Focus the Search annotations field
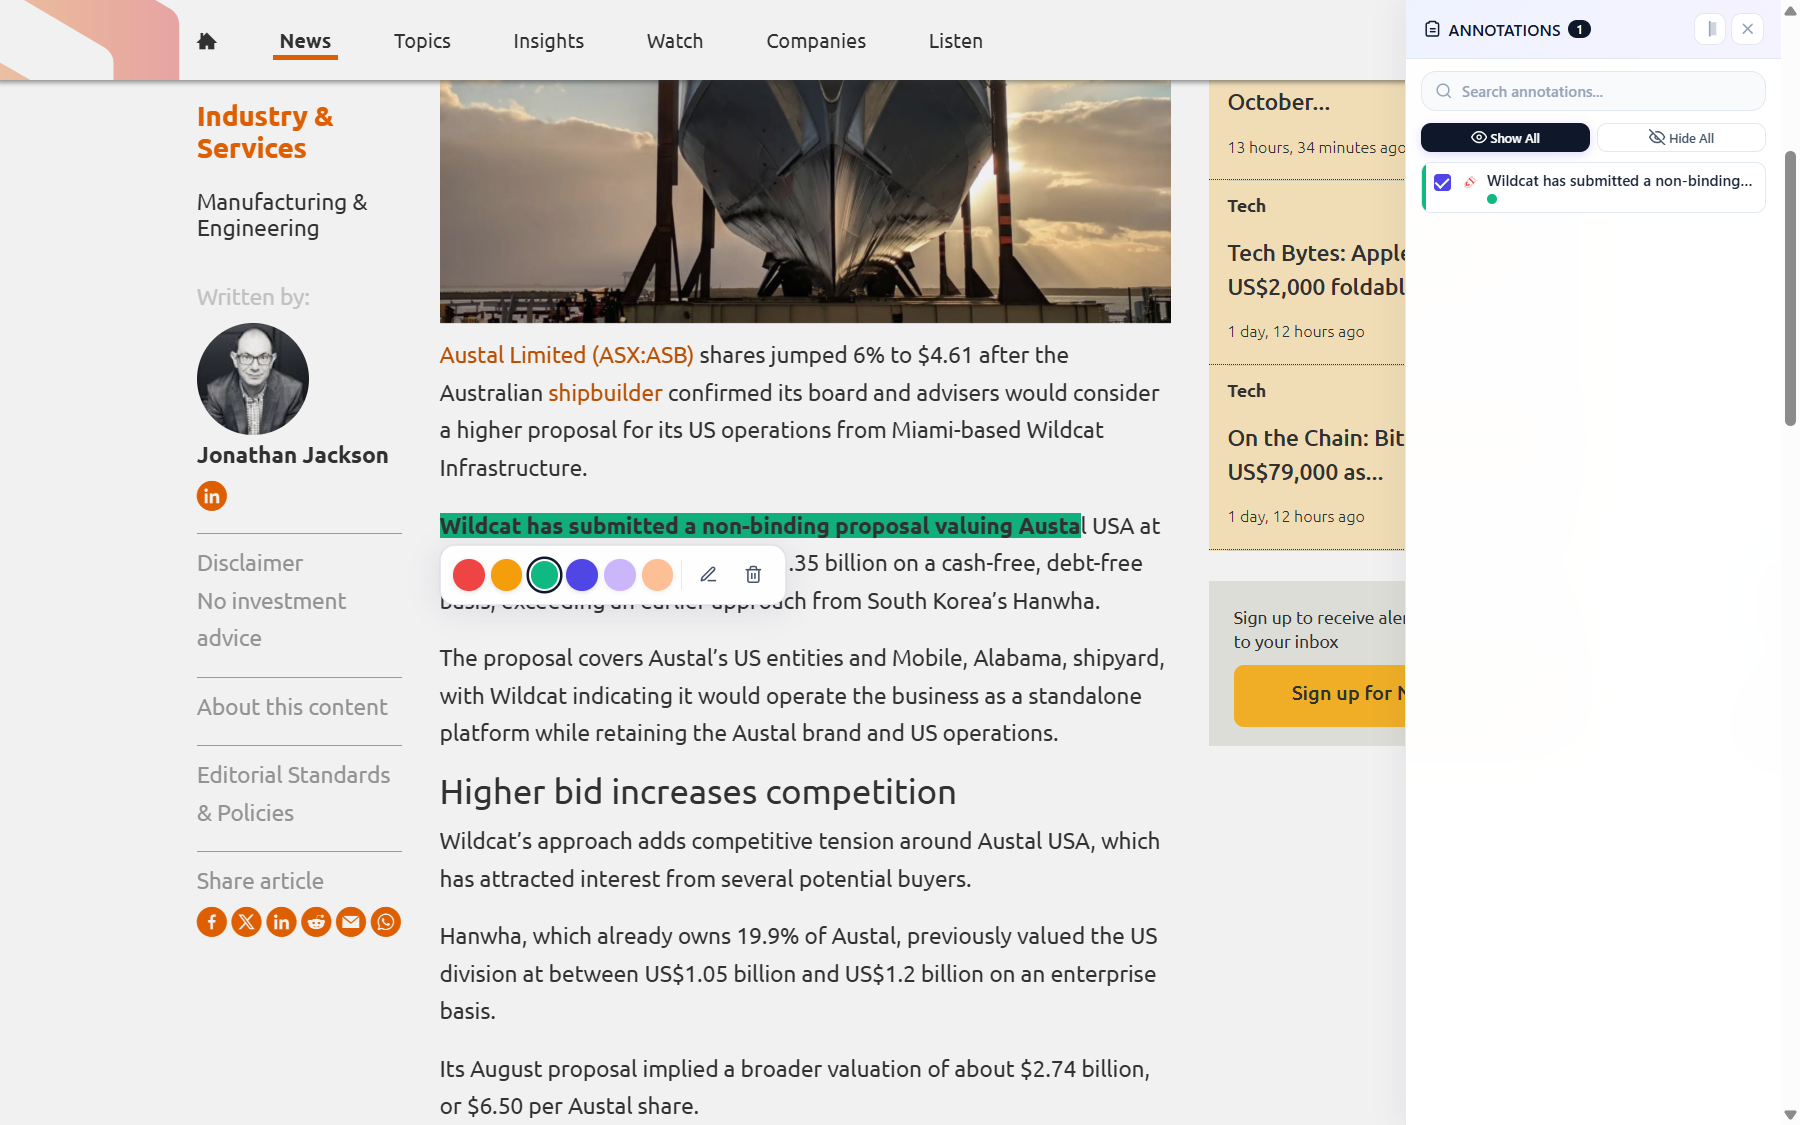This screenshot has width=1800, height=1125. tap(1593, 91)
